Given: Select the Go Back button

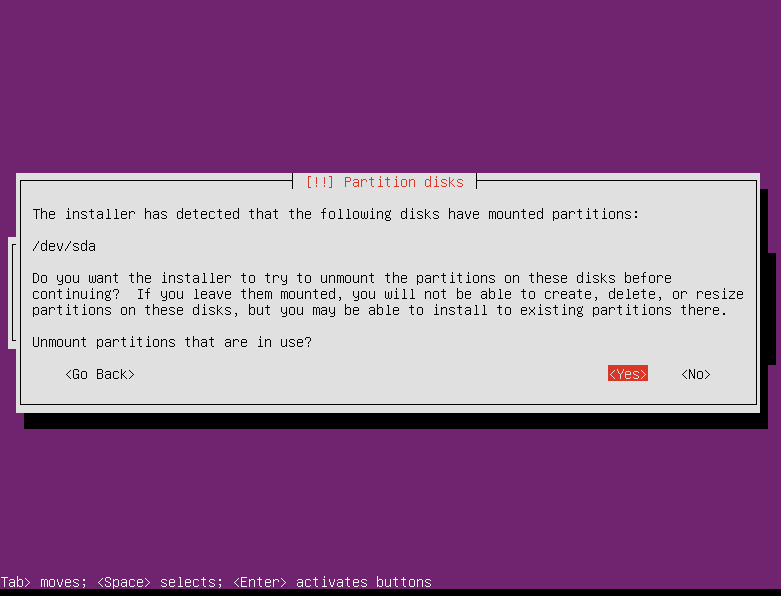Looking at the screenshot, I should [100, 374].
